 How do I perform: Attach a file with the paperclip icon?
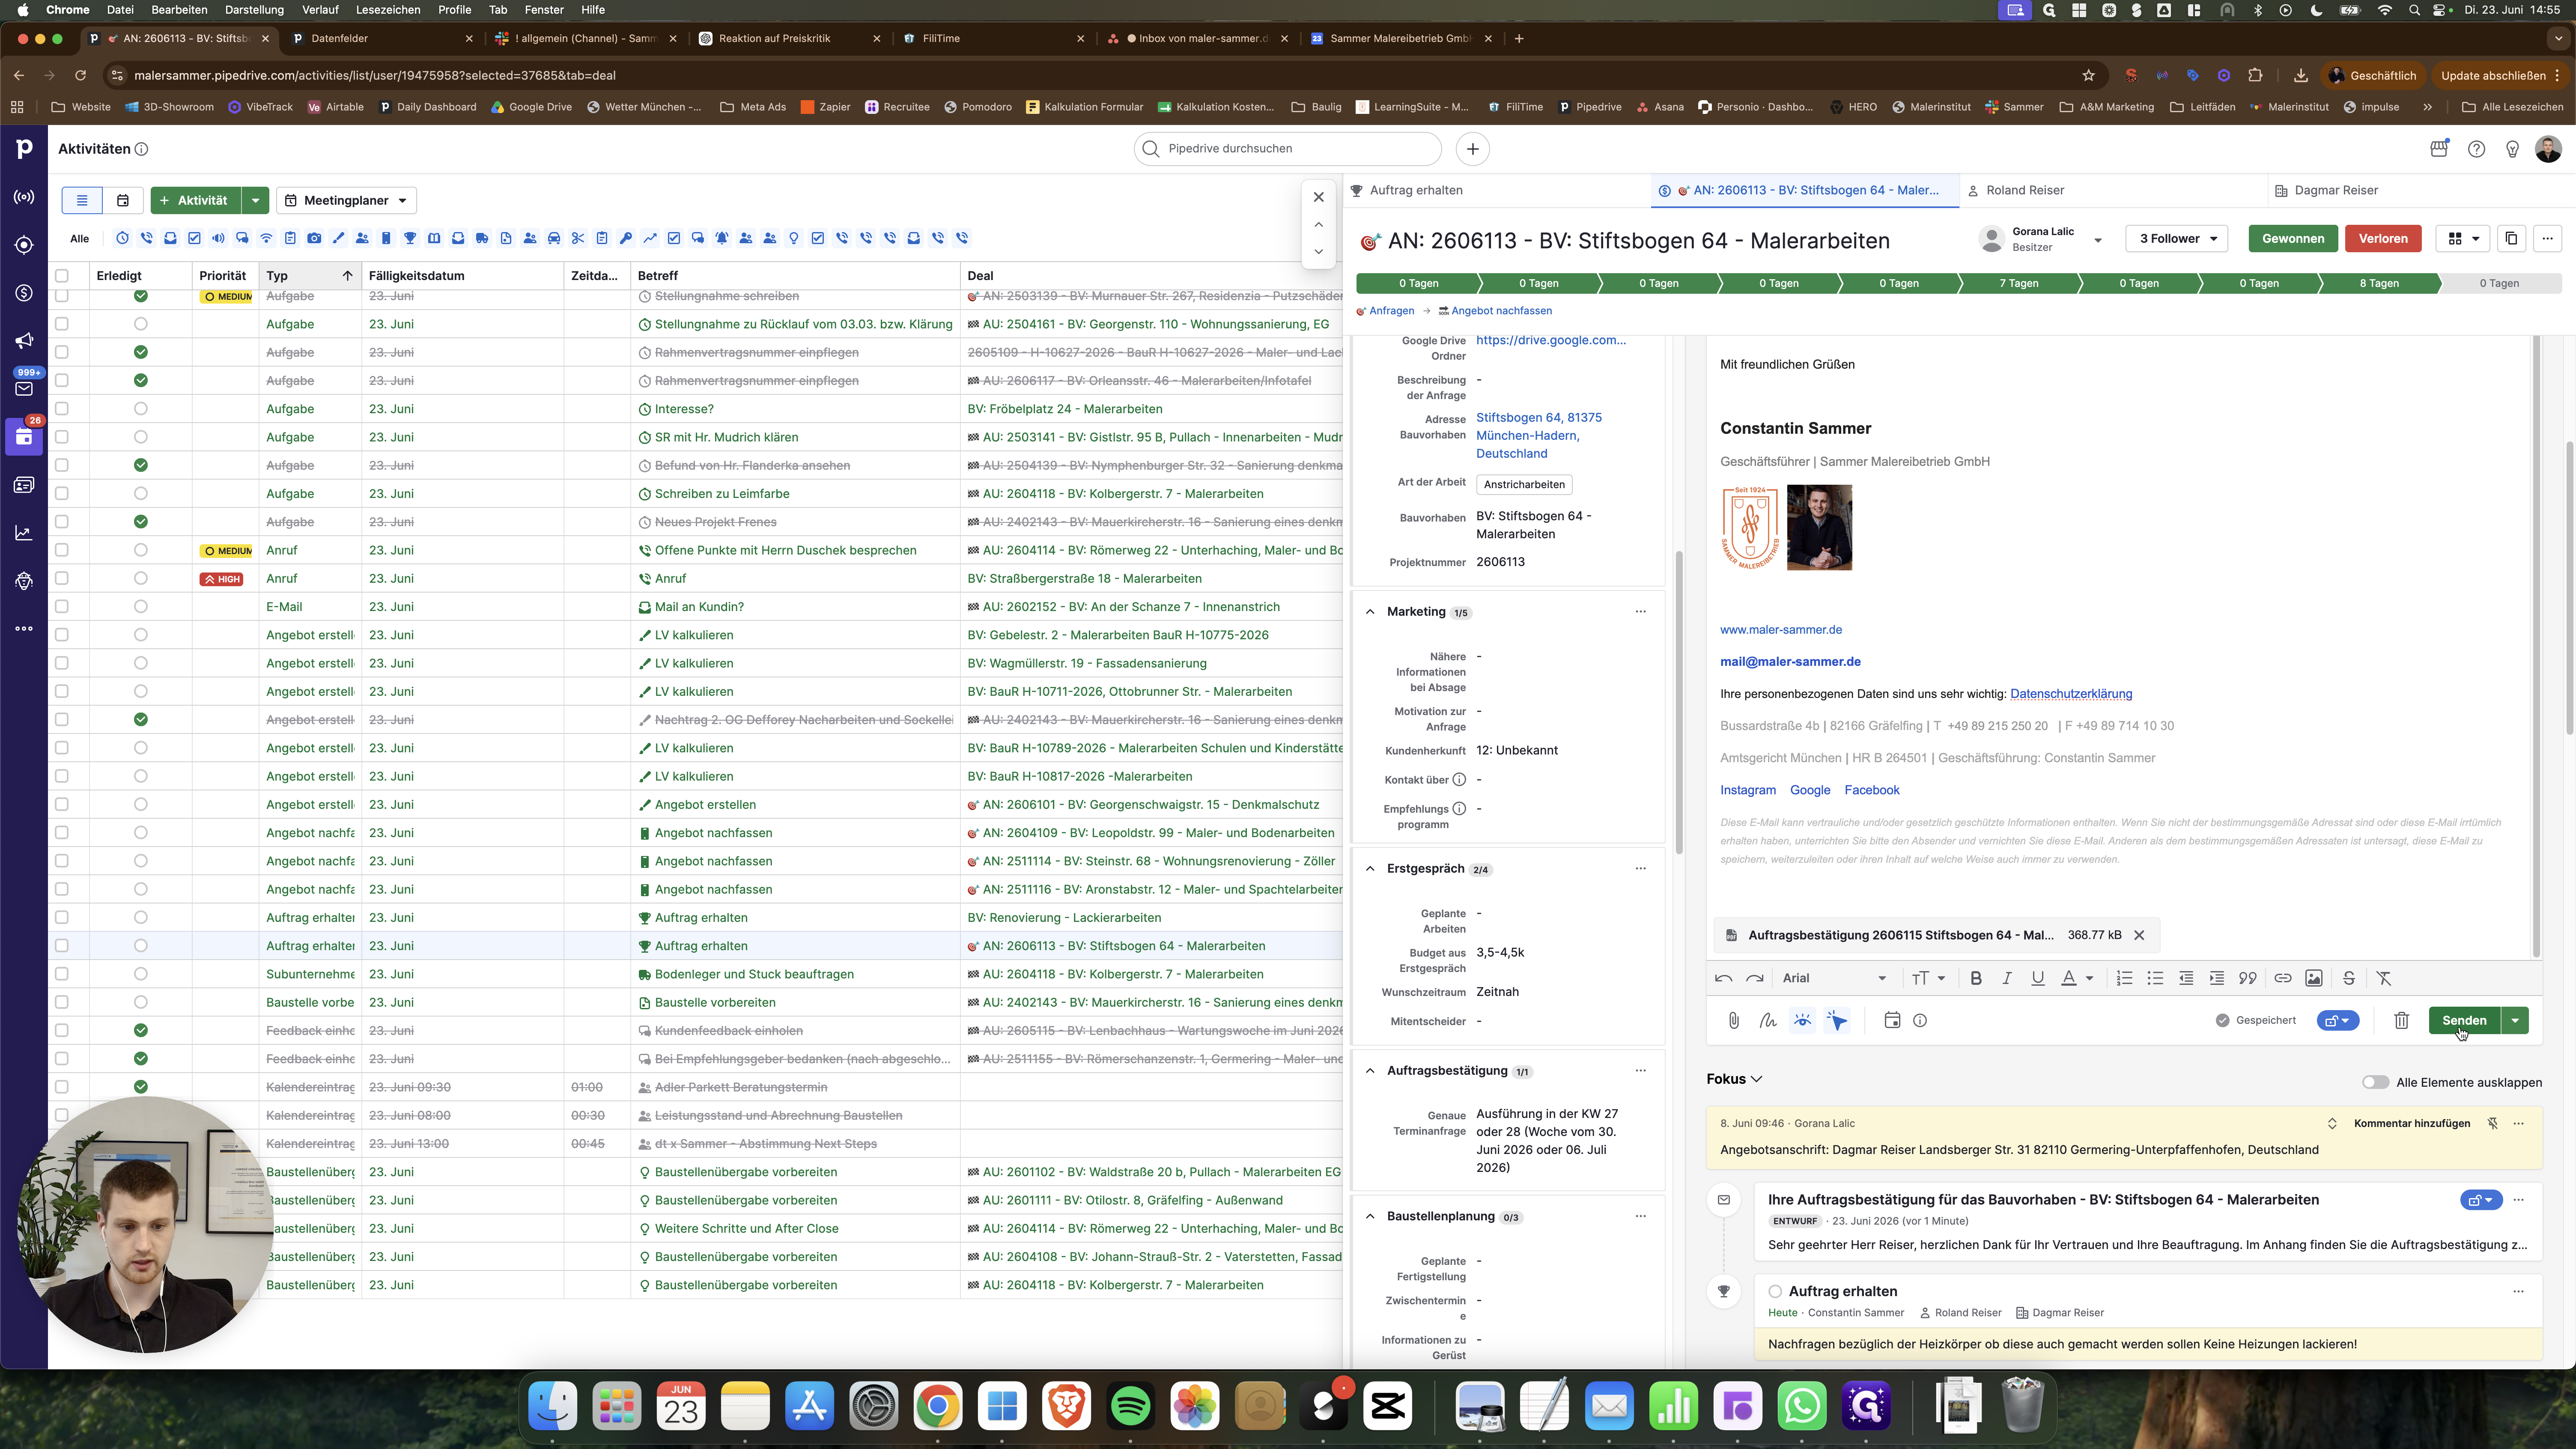tap(1734, 1020)
